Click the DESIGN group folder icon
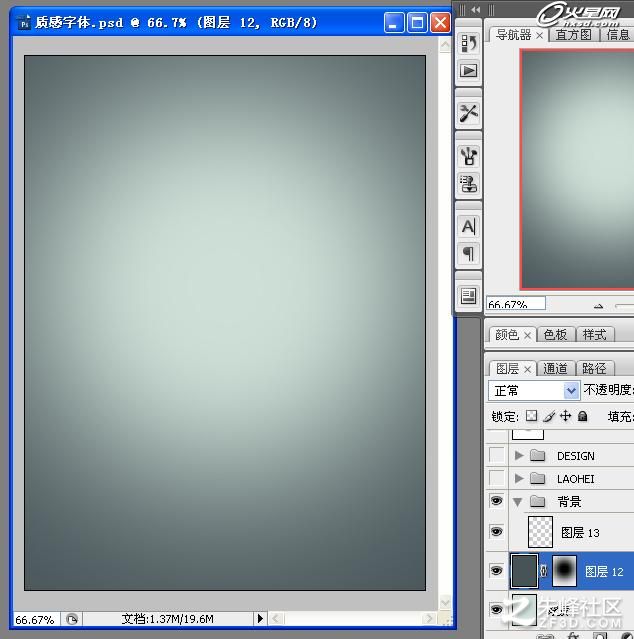634x639 pixels. 537,455
